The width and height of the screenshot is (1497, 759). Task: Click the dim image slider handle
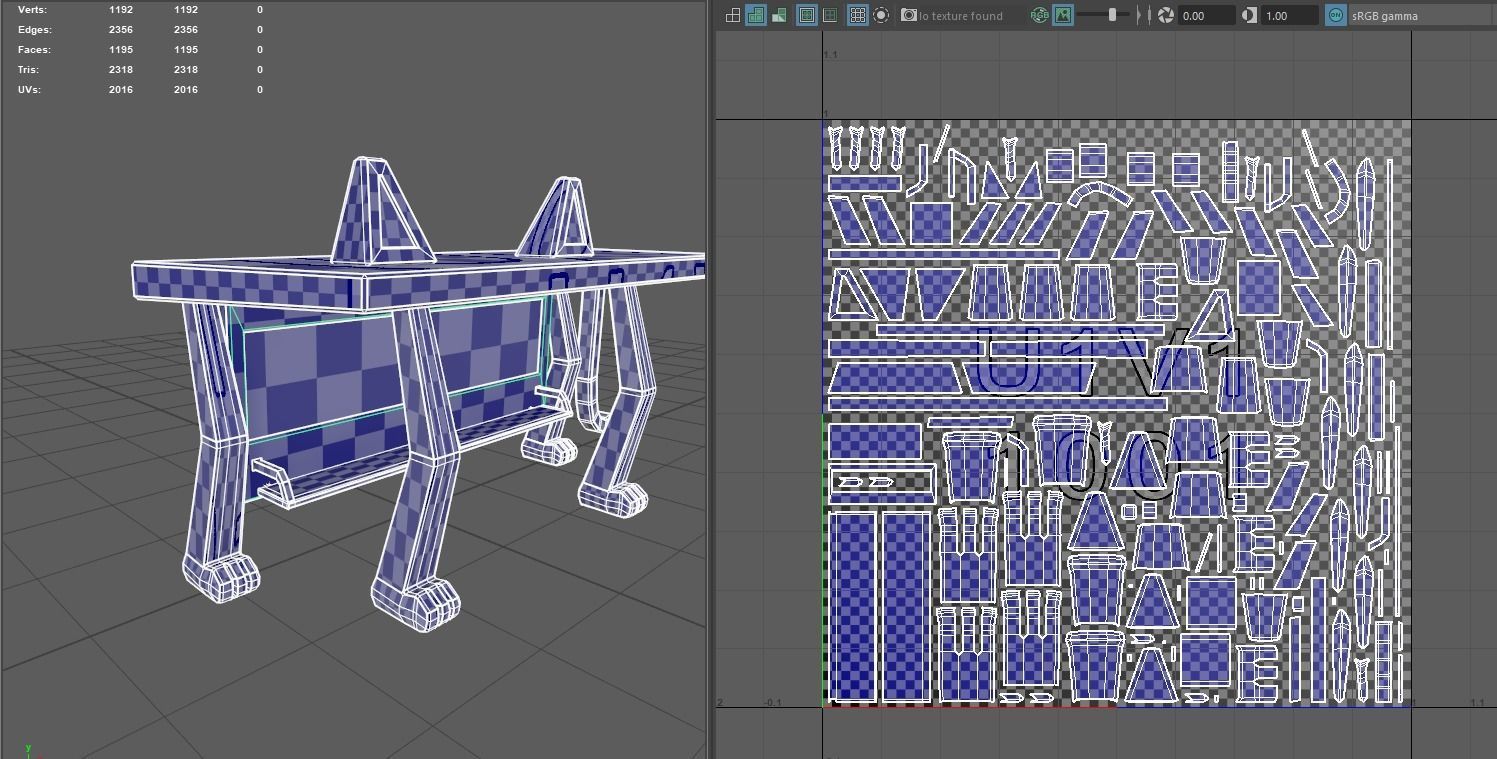click(1112, 15)
